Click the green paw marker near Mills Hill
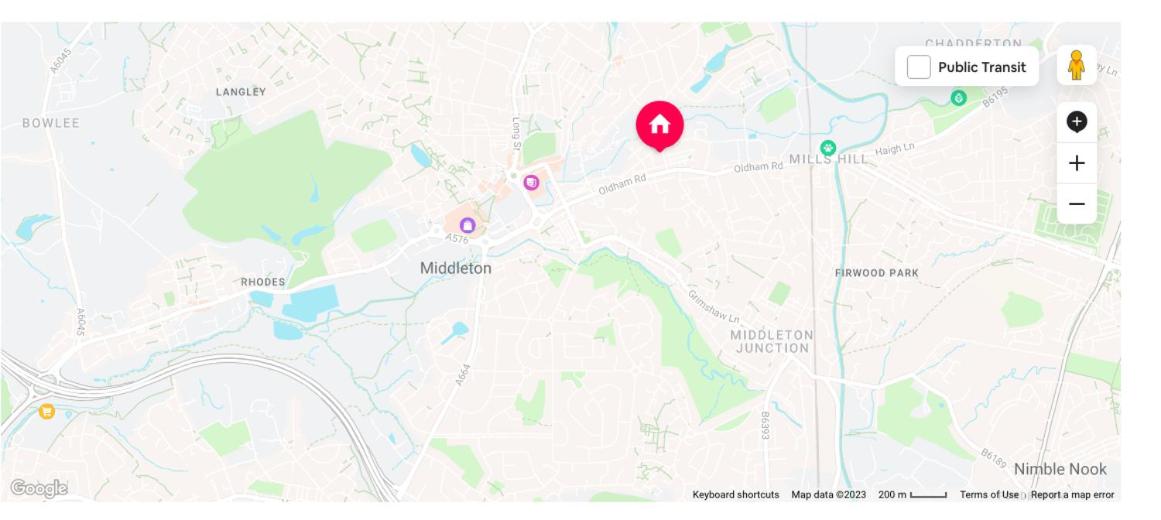The height and width of the screenshot is (520, 1161). (x=828, y=148)
